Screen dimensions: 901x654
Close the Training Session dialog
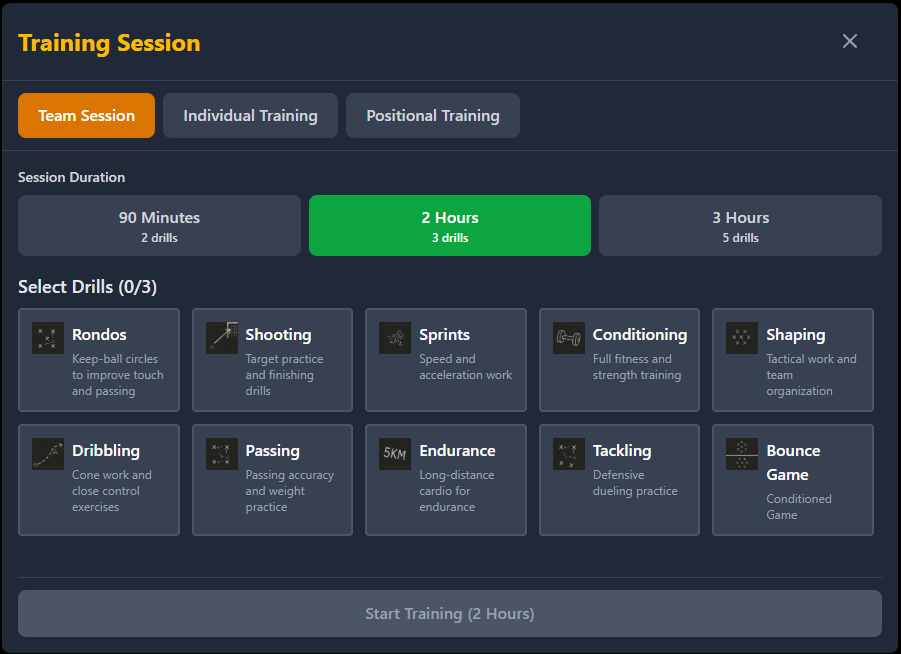pos(850,41)
